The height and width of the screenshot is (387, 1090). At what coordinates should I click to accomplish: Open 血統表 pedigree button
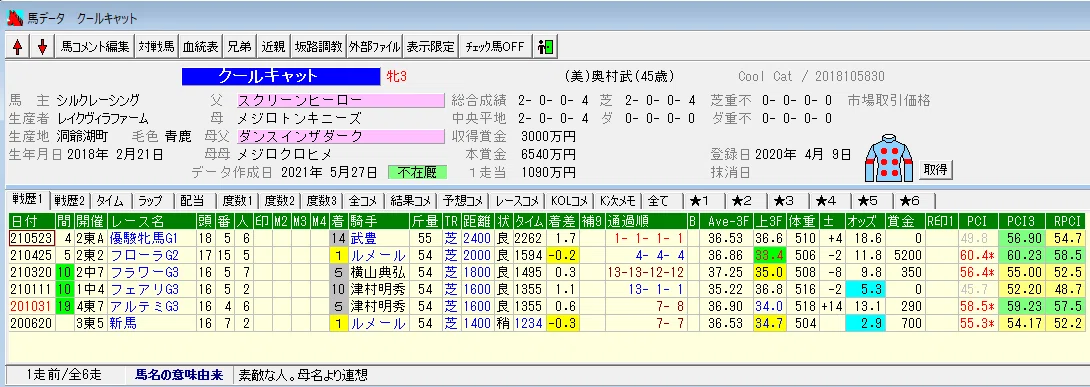(200, 47)
